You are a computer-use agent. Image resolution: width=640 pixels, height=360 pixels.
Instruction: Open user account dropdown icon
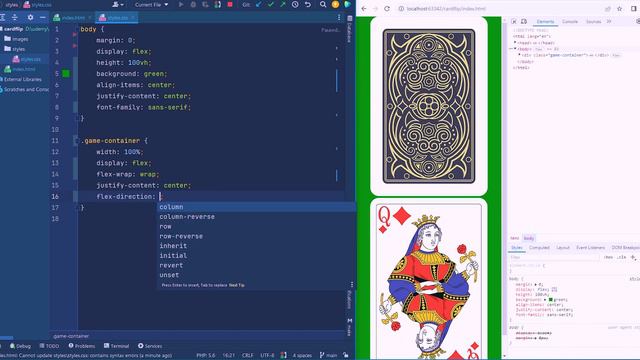coord(118,4)
